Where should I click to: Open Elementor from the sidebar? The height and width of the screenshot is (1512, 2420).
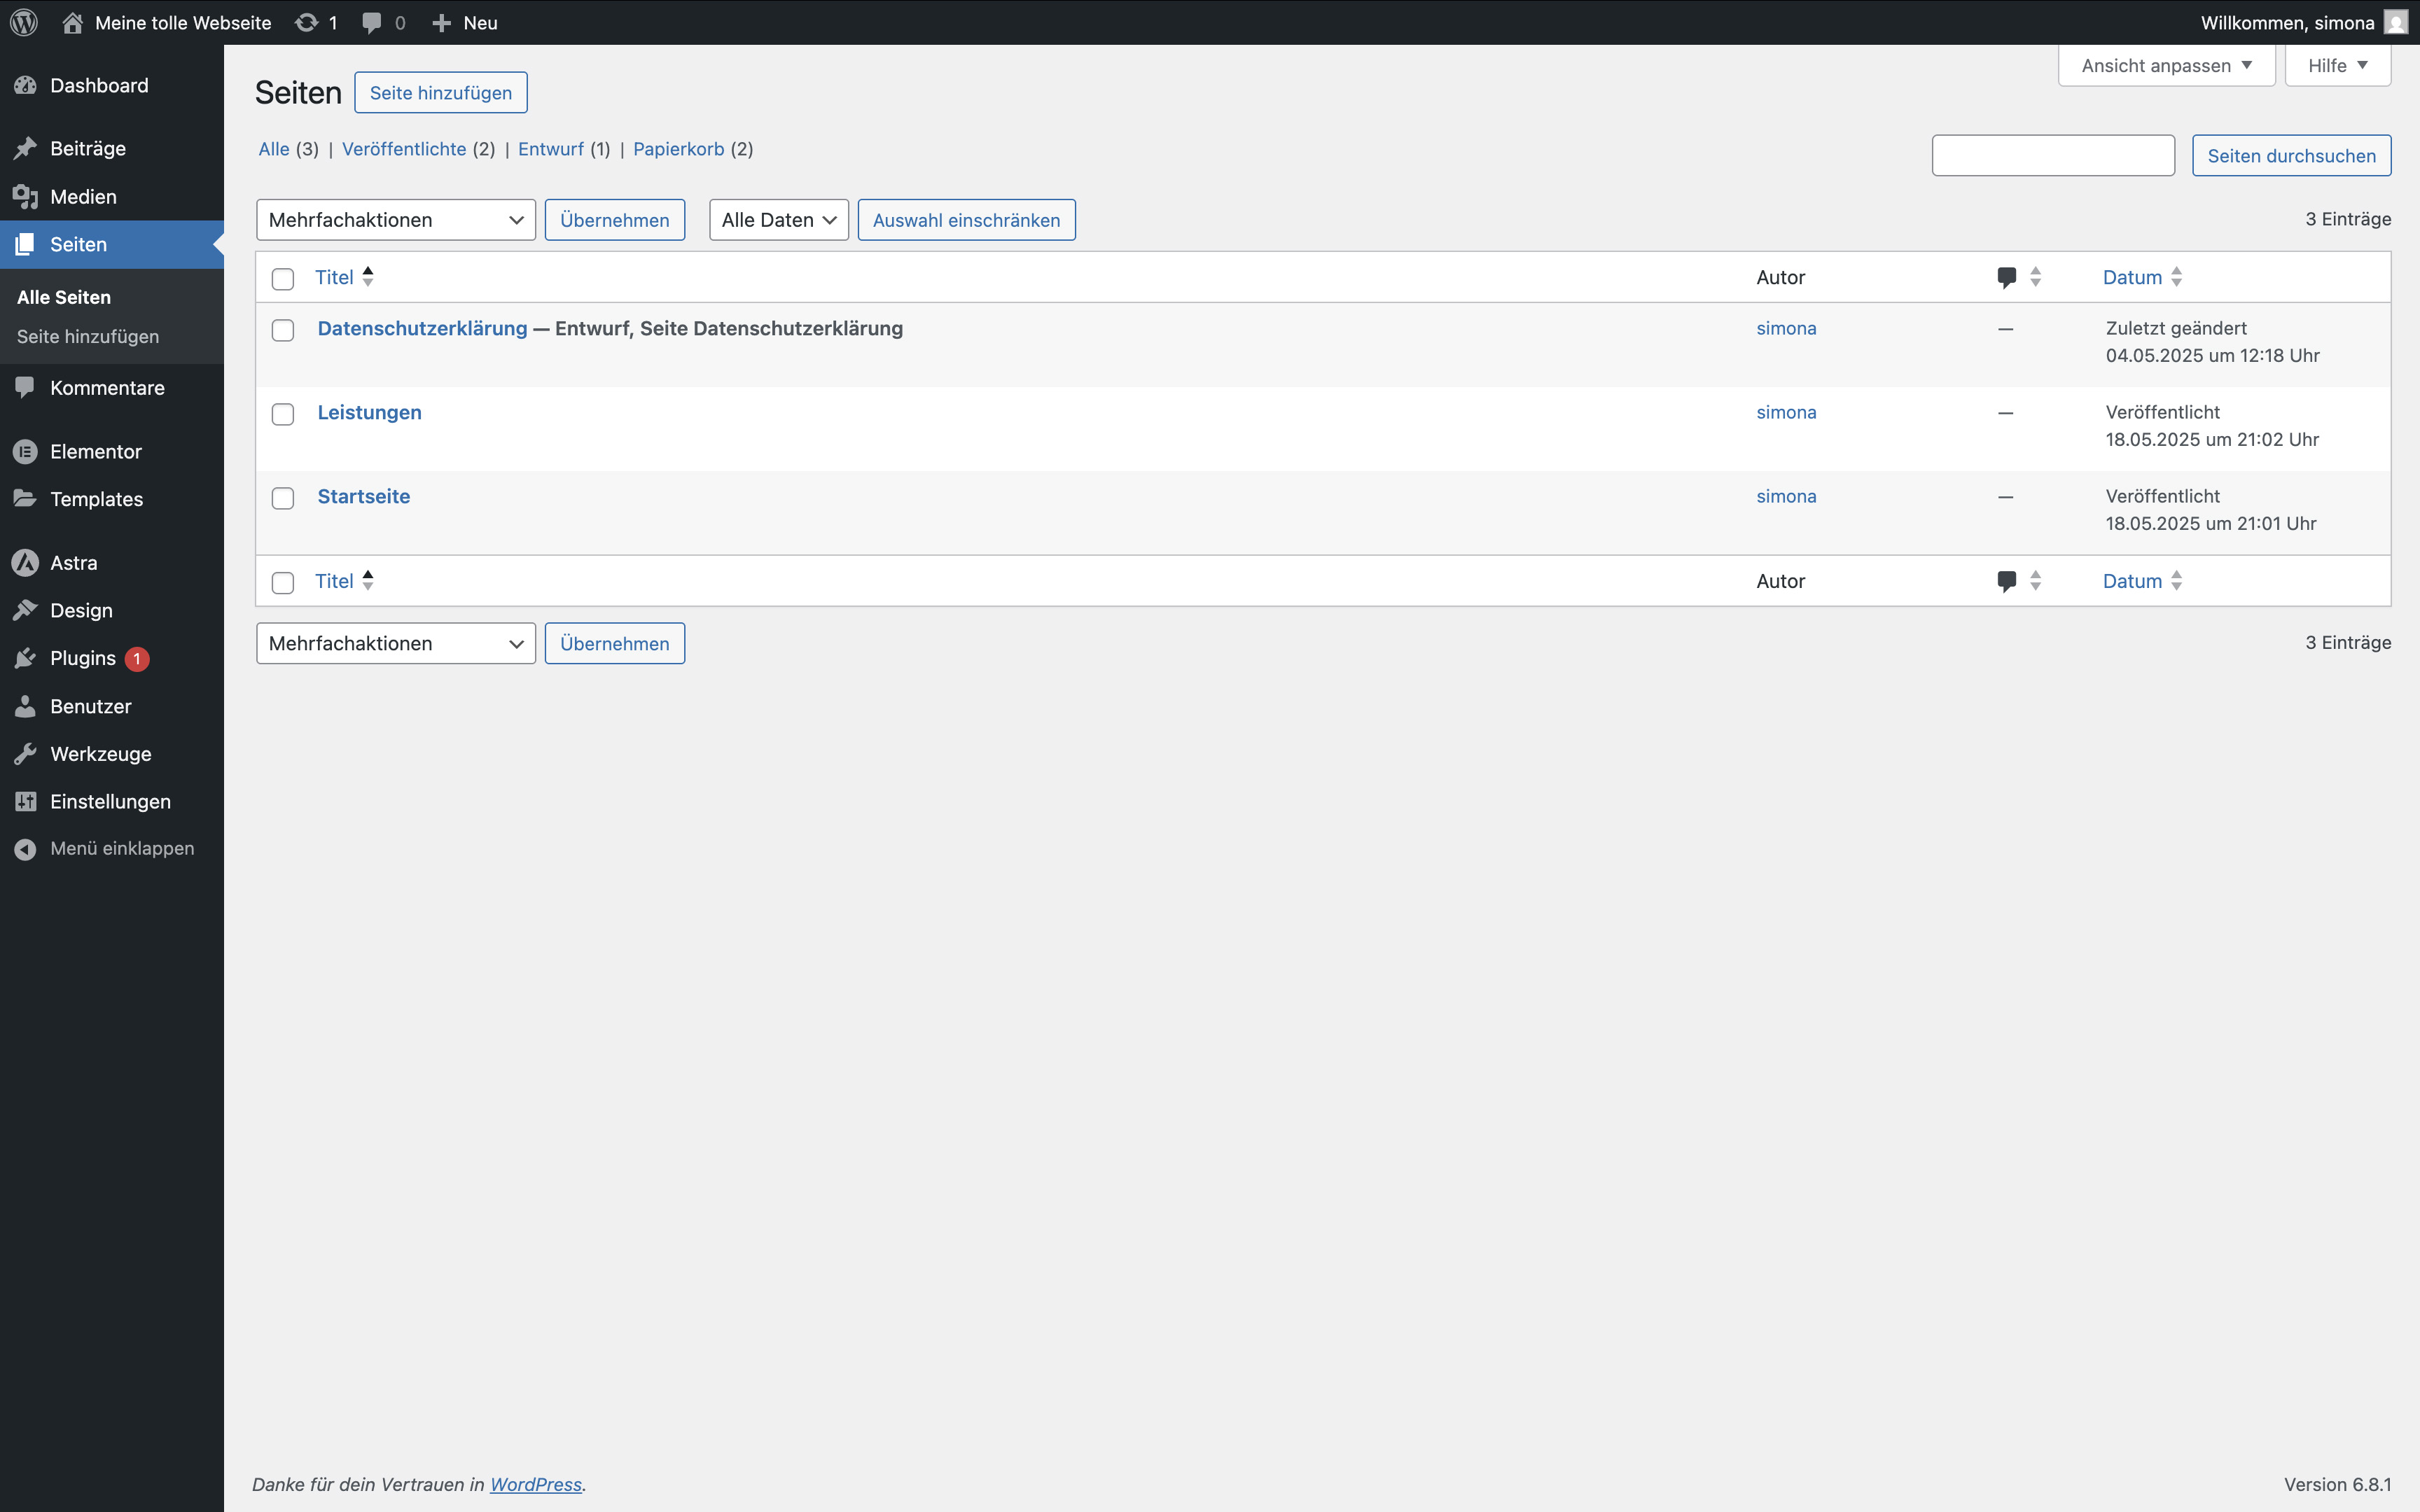(x=95, y=451)
